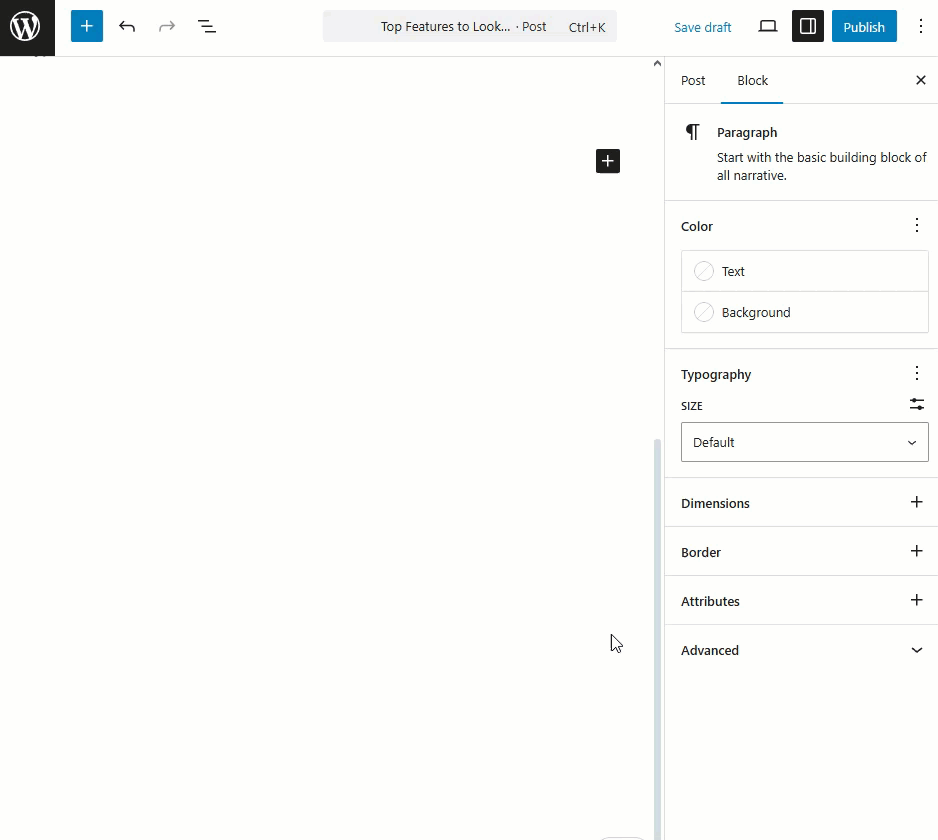938x840 pixels.
Task: Undo the last change
Action: (x=127, y=26)
